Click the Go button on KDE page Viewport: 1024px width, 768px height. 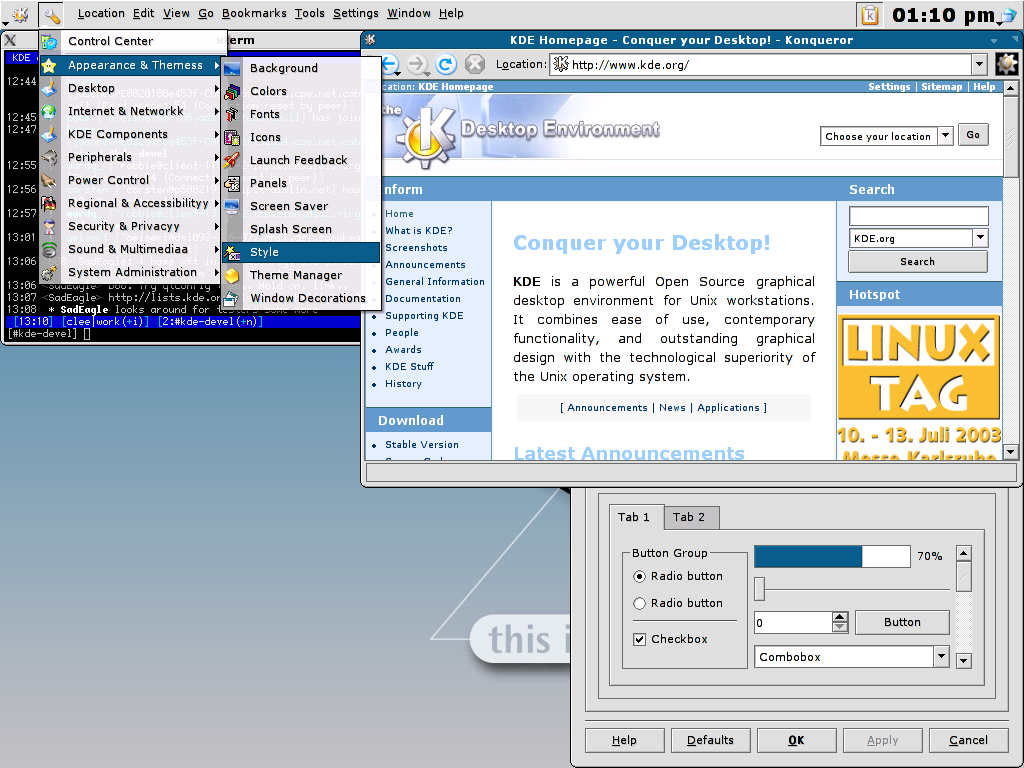point(973,135)
